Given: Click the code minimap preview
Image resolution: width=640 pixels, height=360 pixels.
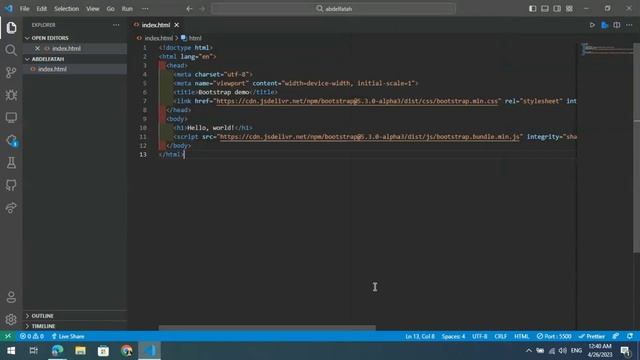Looking at the screenshot, I should tap(606, 49).
